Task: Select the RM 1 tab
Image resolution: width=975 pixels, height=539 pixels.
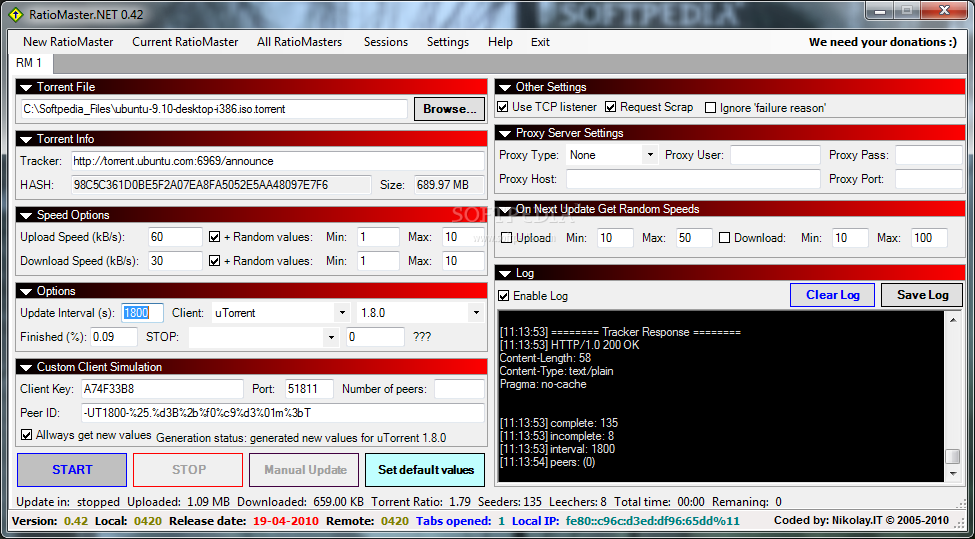Action: 29,63
